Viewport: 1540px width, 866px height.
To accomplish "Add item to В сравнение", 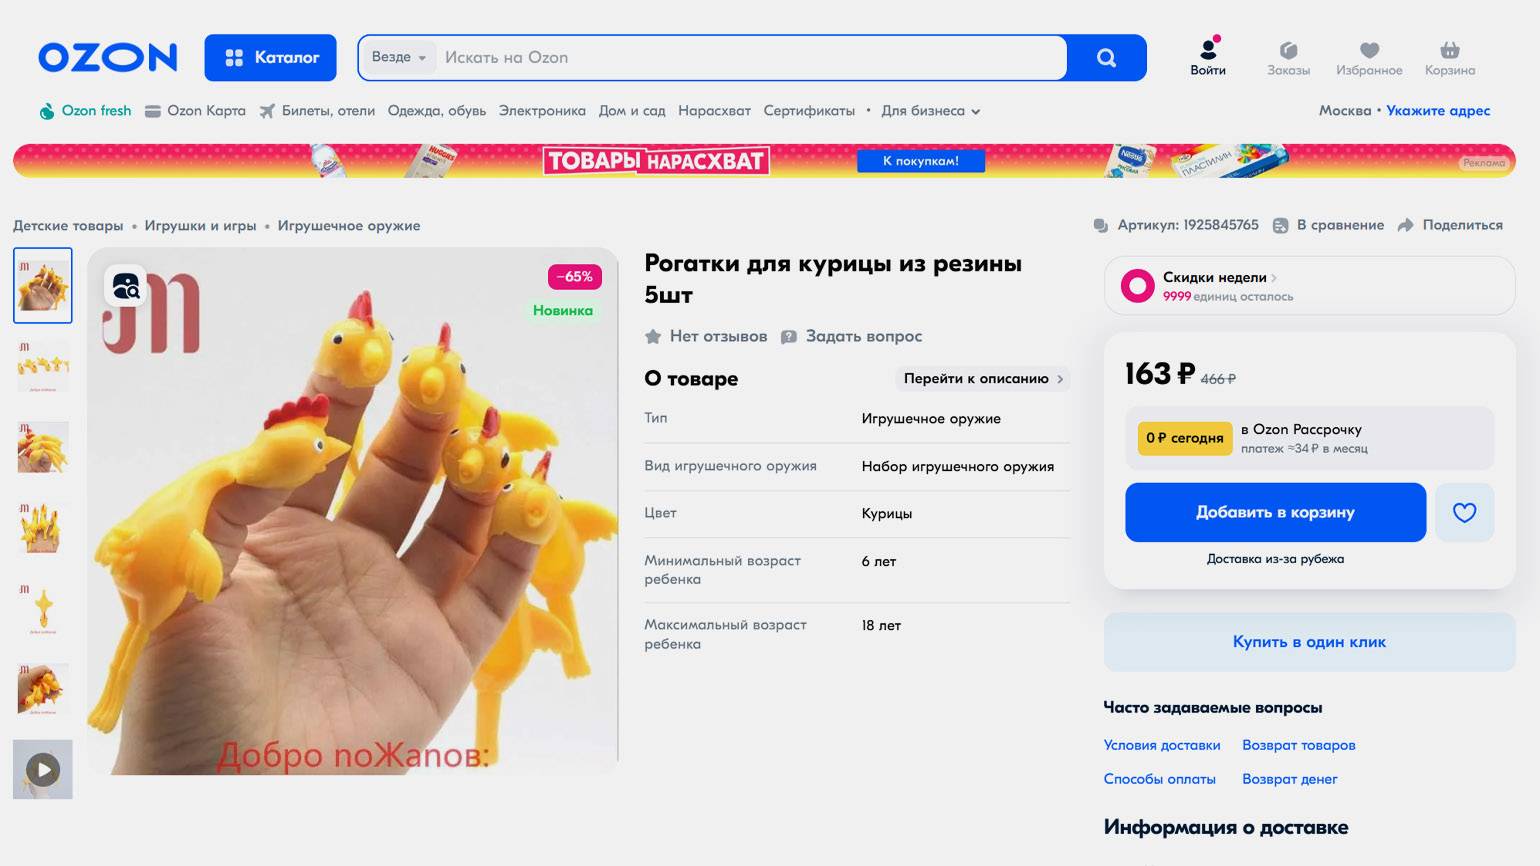I will pos(1328,225).
